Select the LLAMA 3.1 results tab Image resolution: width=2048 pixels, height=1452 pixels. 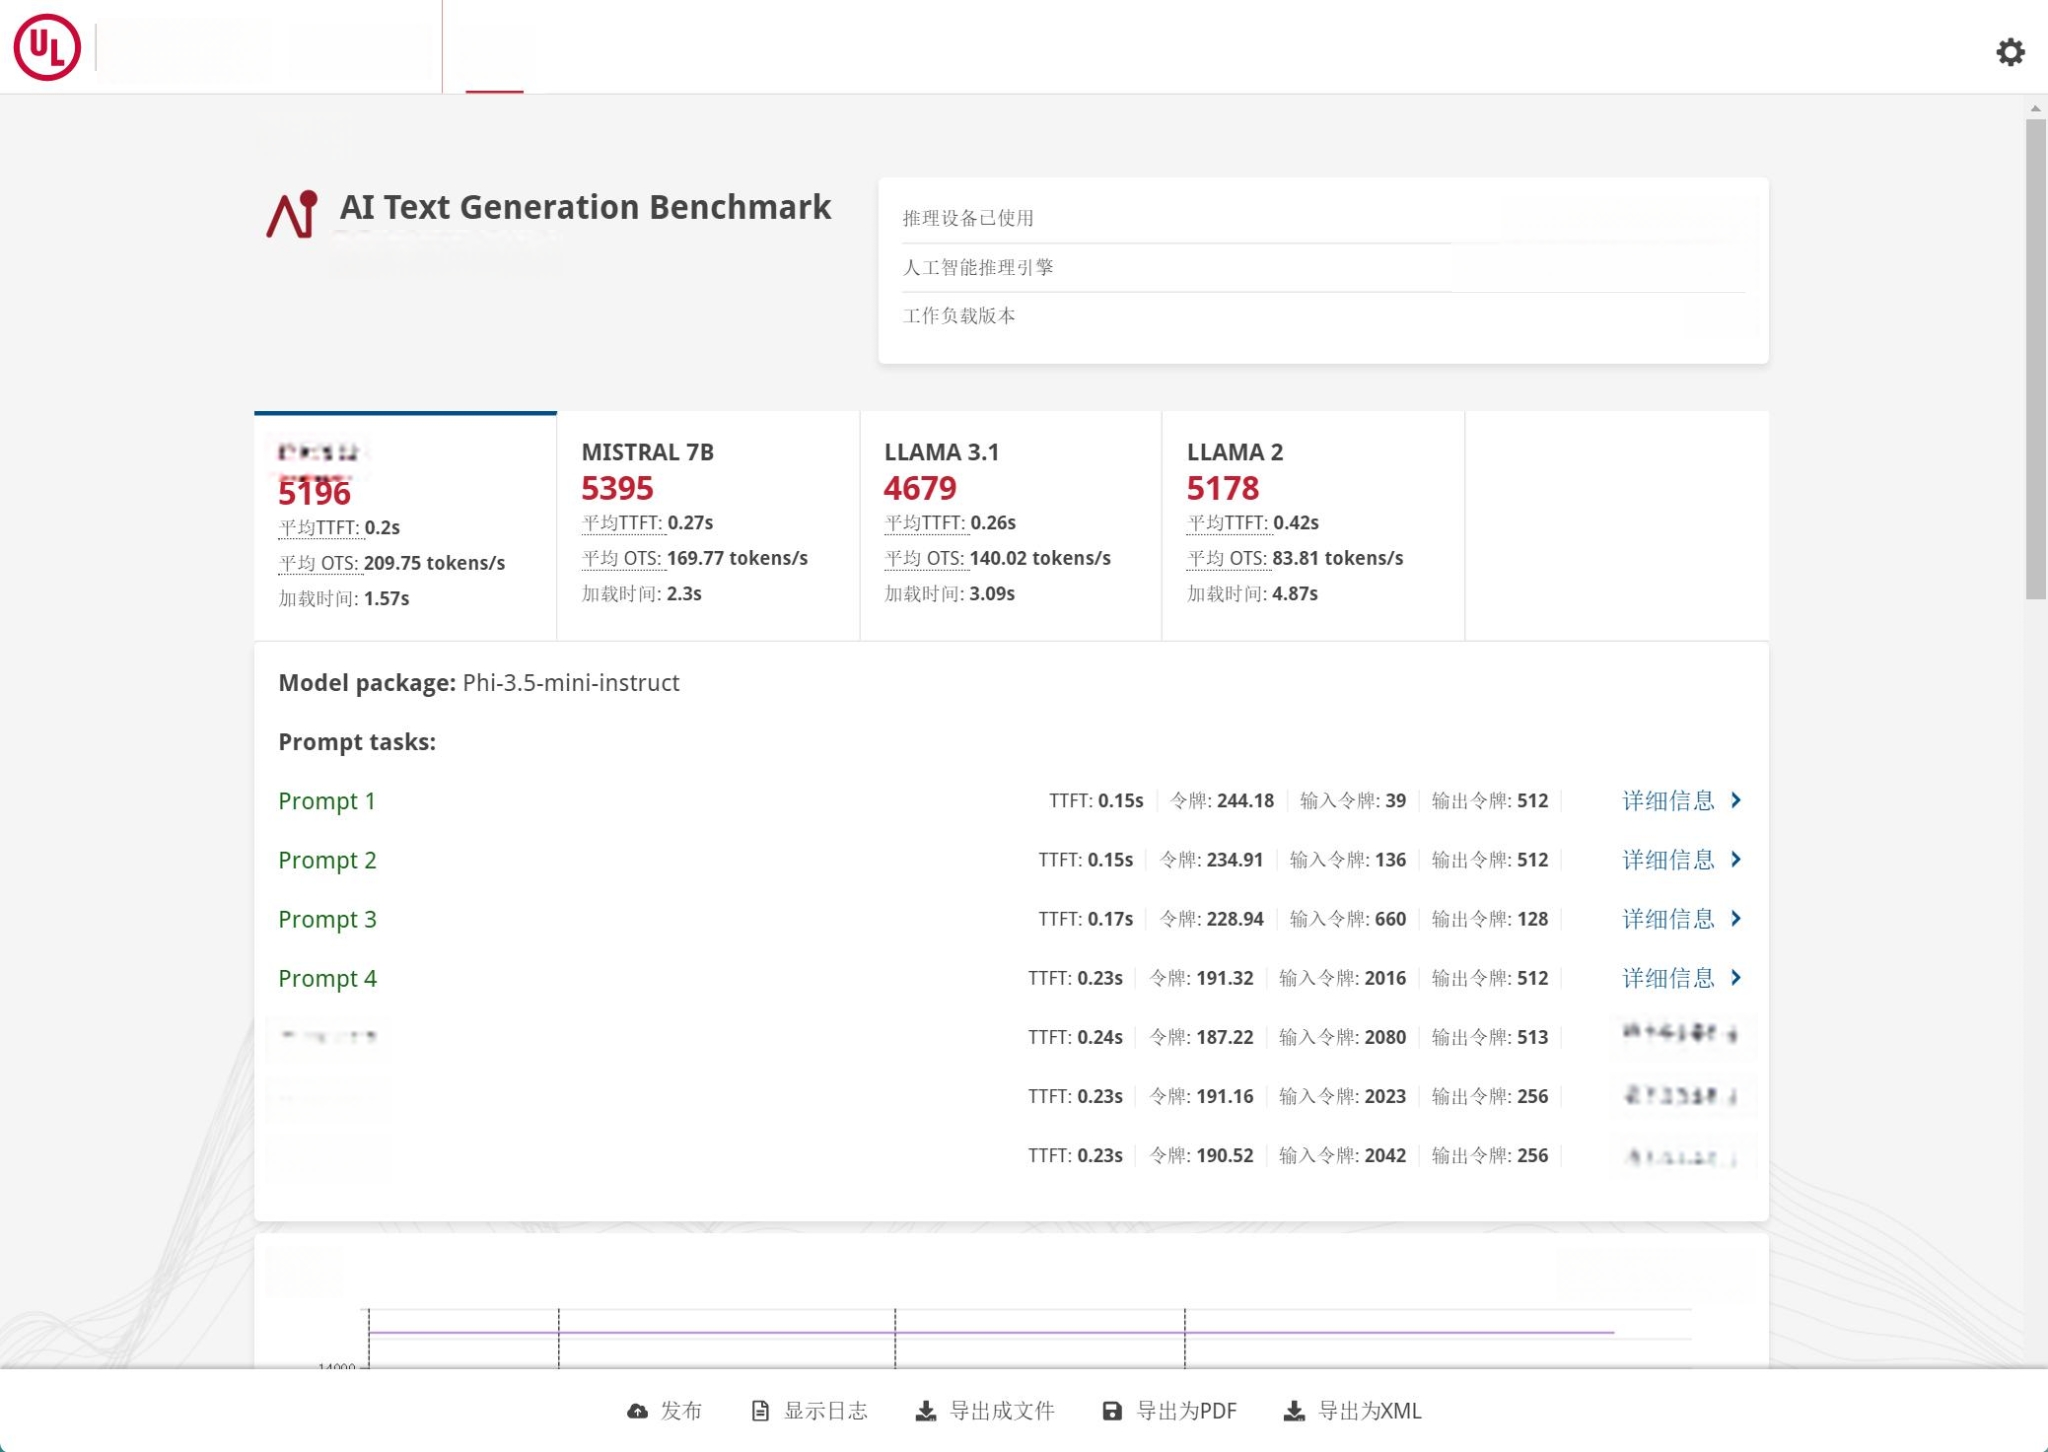pos(1010,525)
